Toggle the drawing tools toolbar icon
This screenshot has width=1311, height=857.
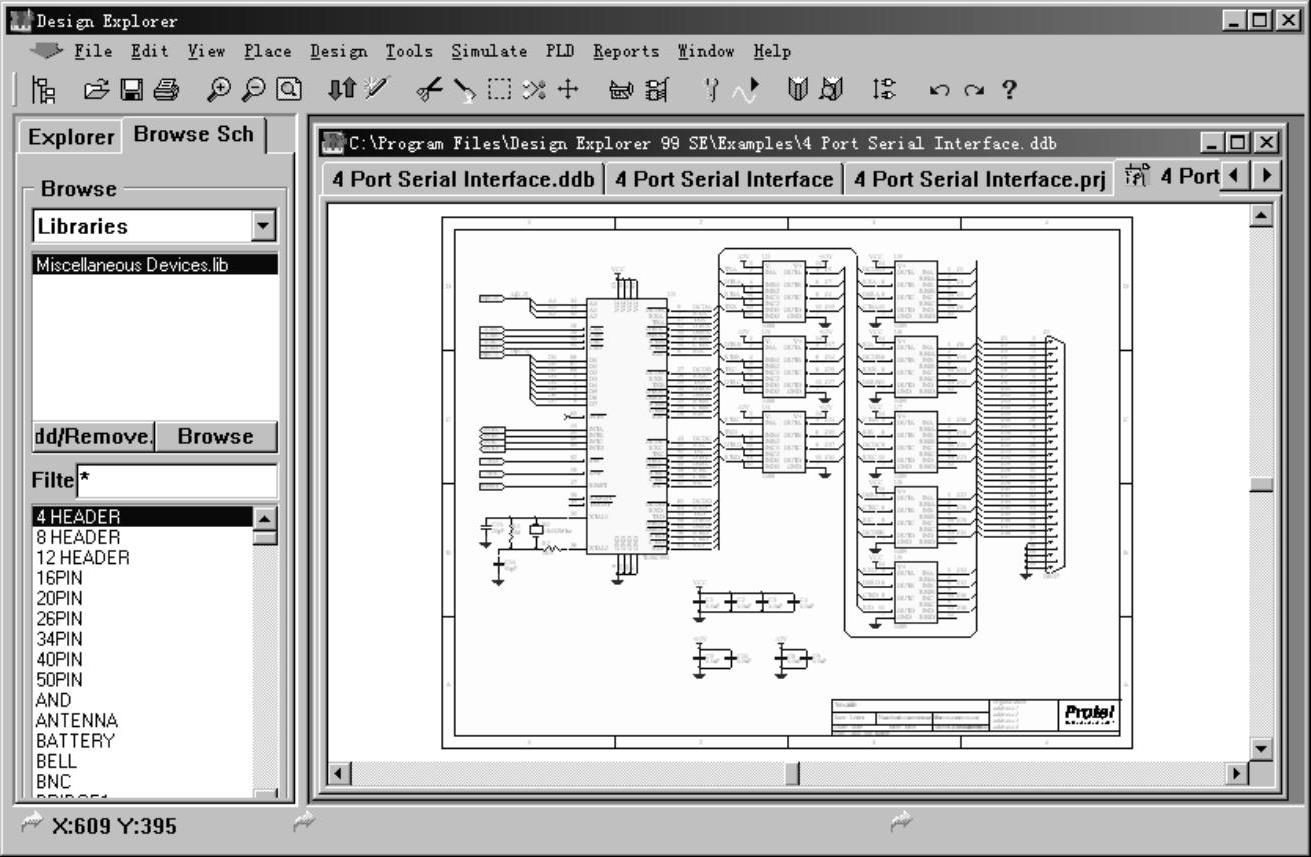pyautogui.click(x=621, y=90)
